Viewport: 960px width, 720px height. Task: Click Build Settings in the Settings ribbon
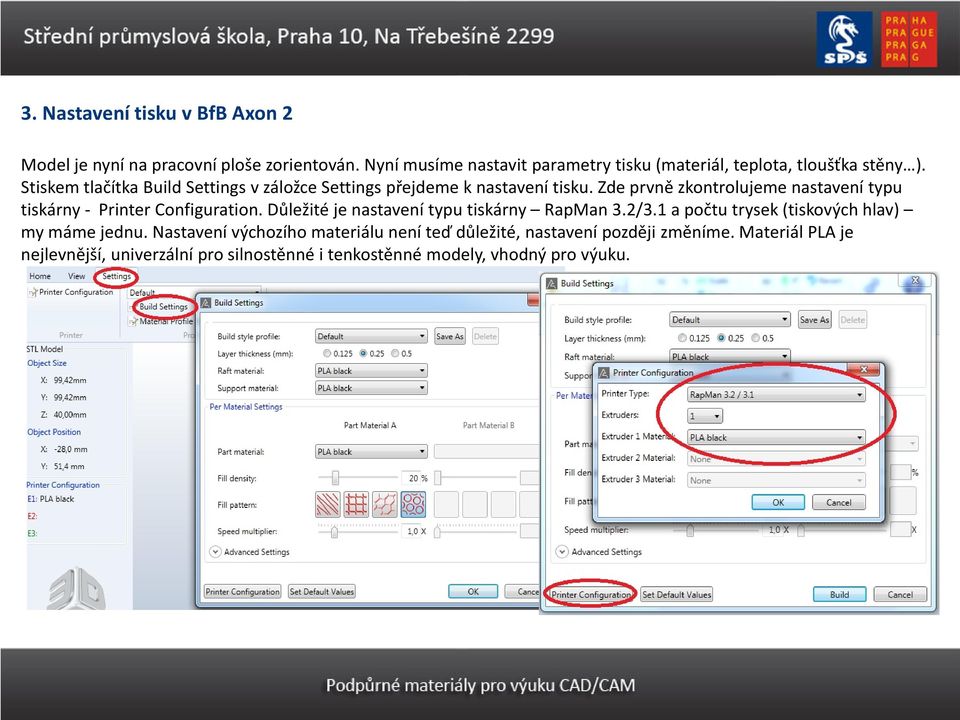163,307
